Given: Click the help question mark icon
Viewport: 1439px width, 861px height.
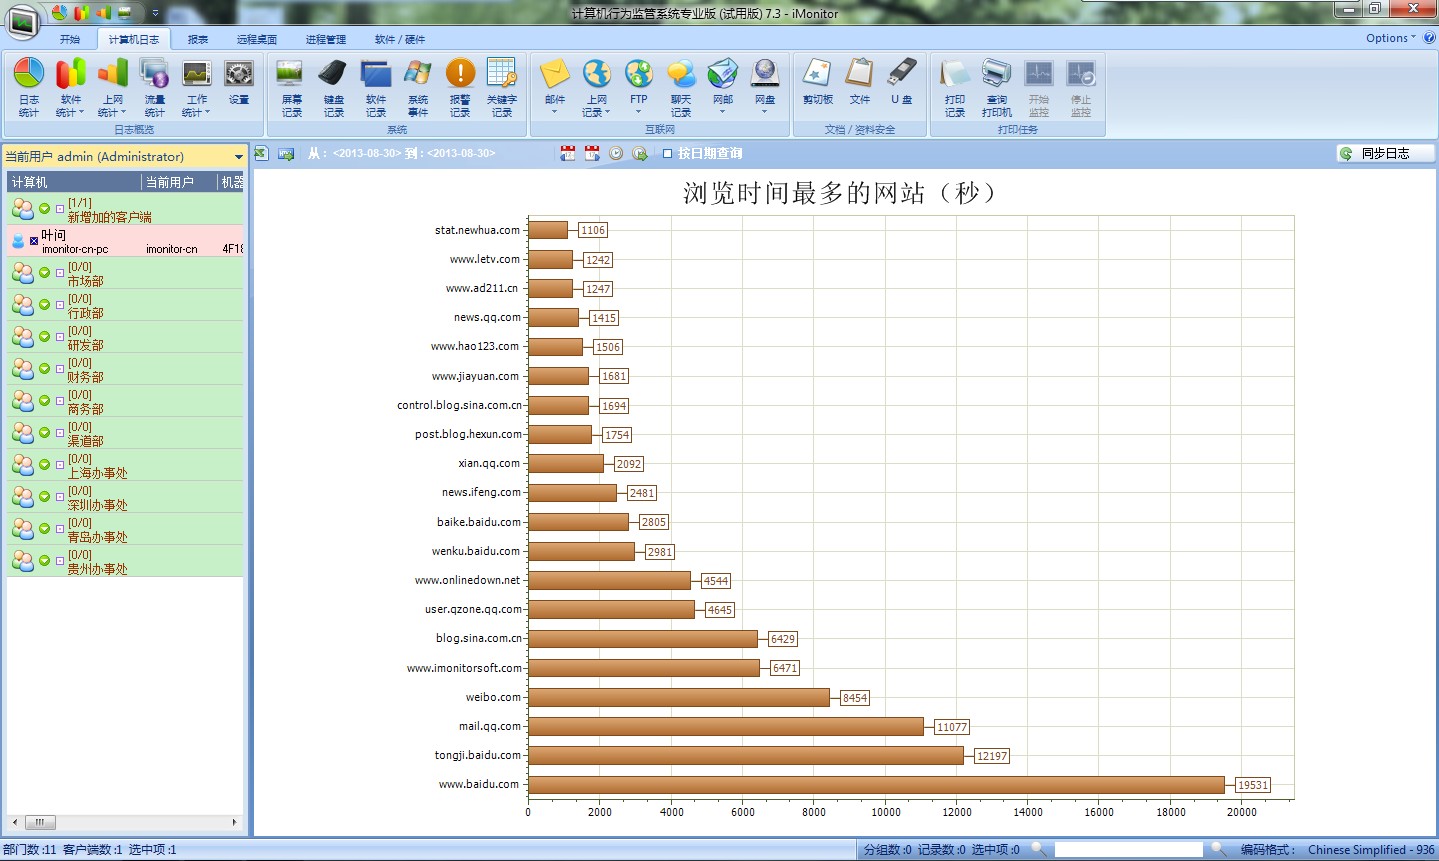Looking at the screenshot, I should coord(1429,38).
